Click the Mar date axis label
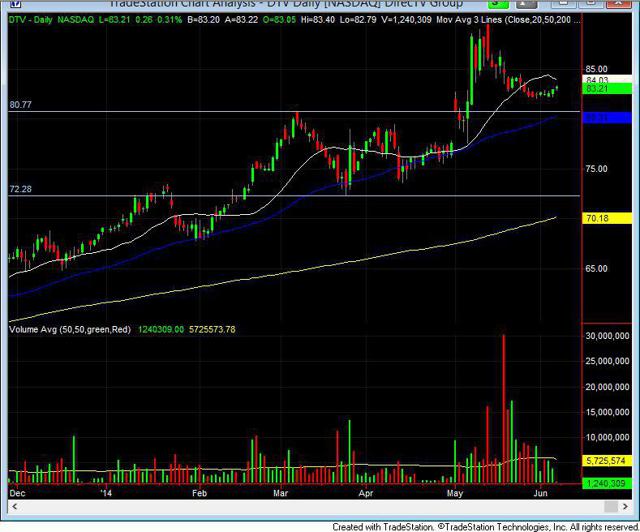The width and height of the screenshot is (640, 532). pos(280,493)
